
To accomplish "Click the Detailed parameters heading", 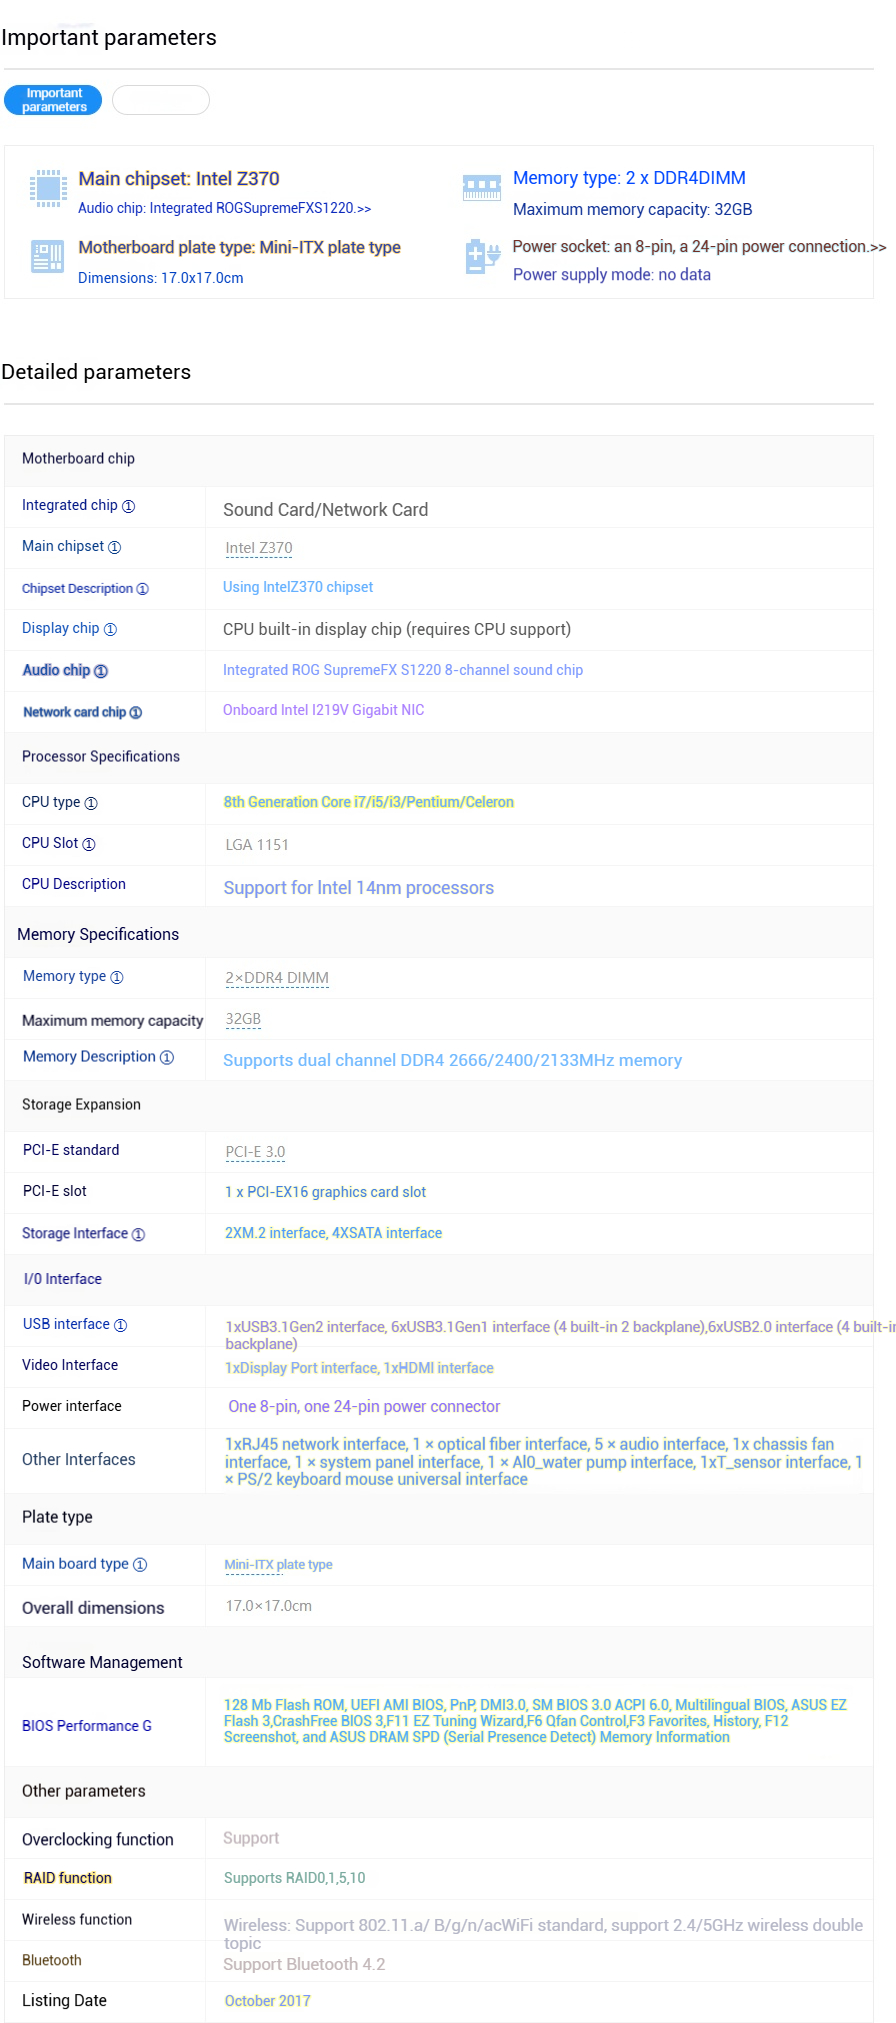I will [96, 372].
